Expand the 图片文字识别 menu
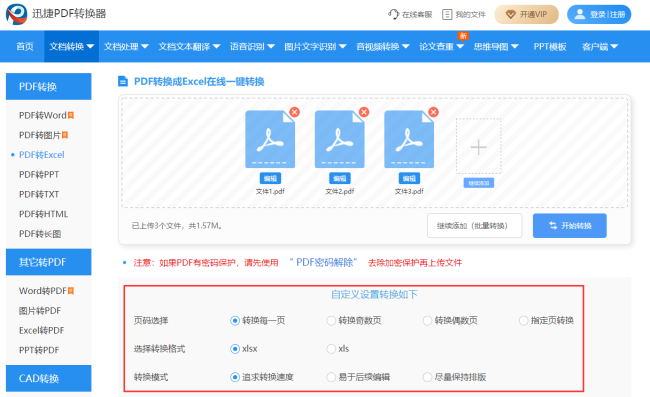This screenshot has height=397, width=650. 315,46
